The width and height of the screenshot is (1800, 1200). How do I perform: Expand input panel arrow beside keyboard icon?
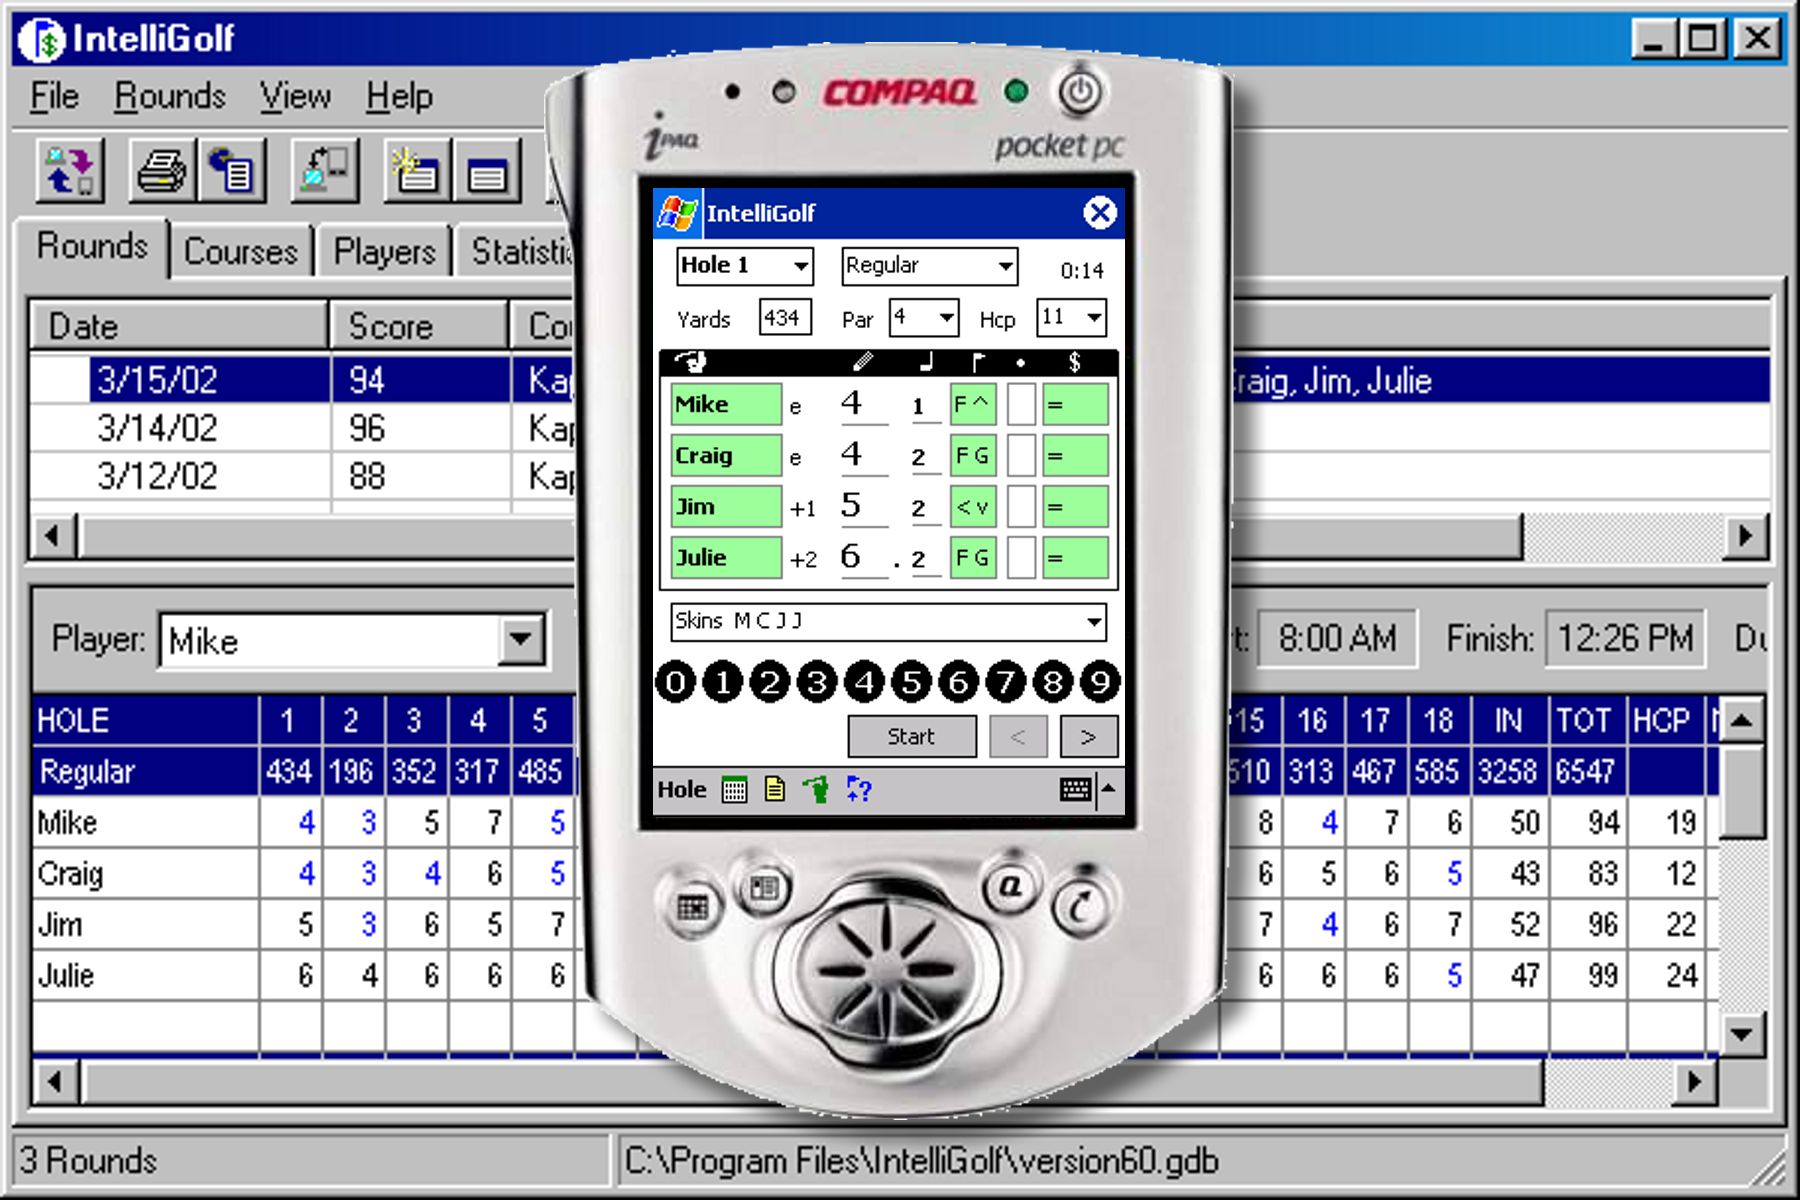[1108, 790]
